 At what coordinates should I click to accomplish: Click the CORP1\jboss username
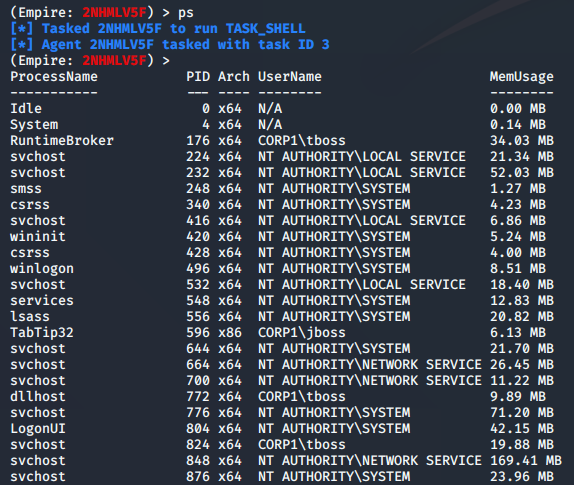coord(302,333)
